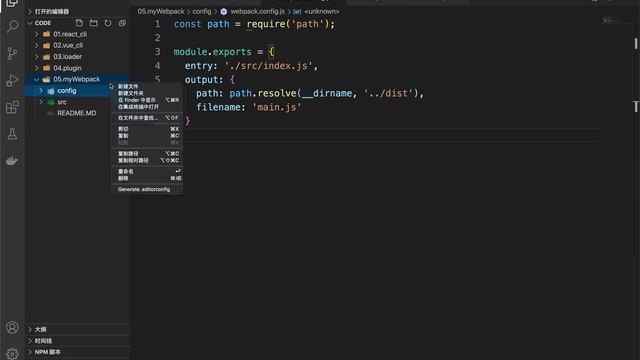
Task: Open the Docker view
Action: point(12,161)
